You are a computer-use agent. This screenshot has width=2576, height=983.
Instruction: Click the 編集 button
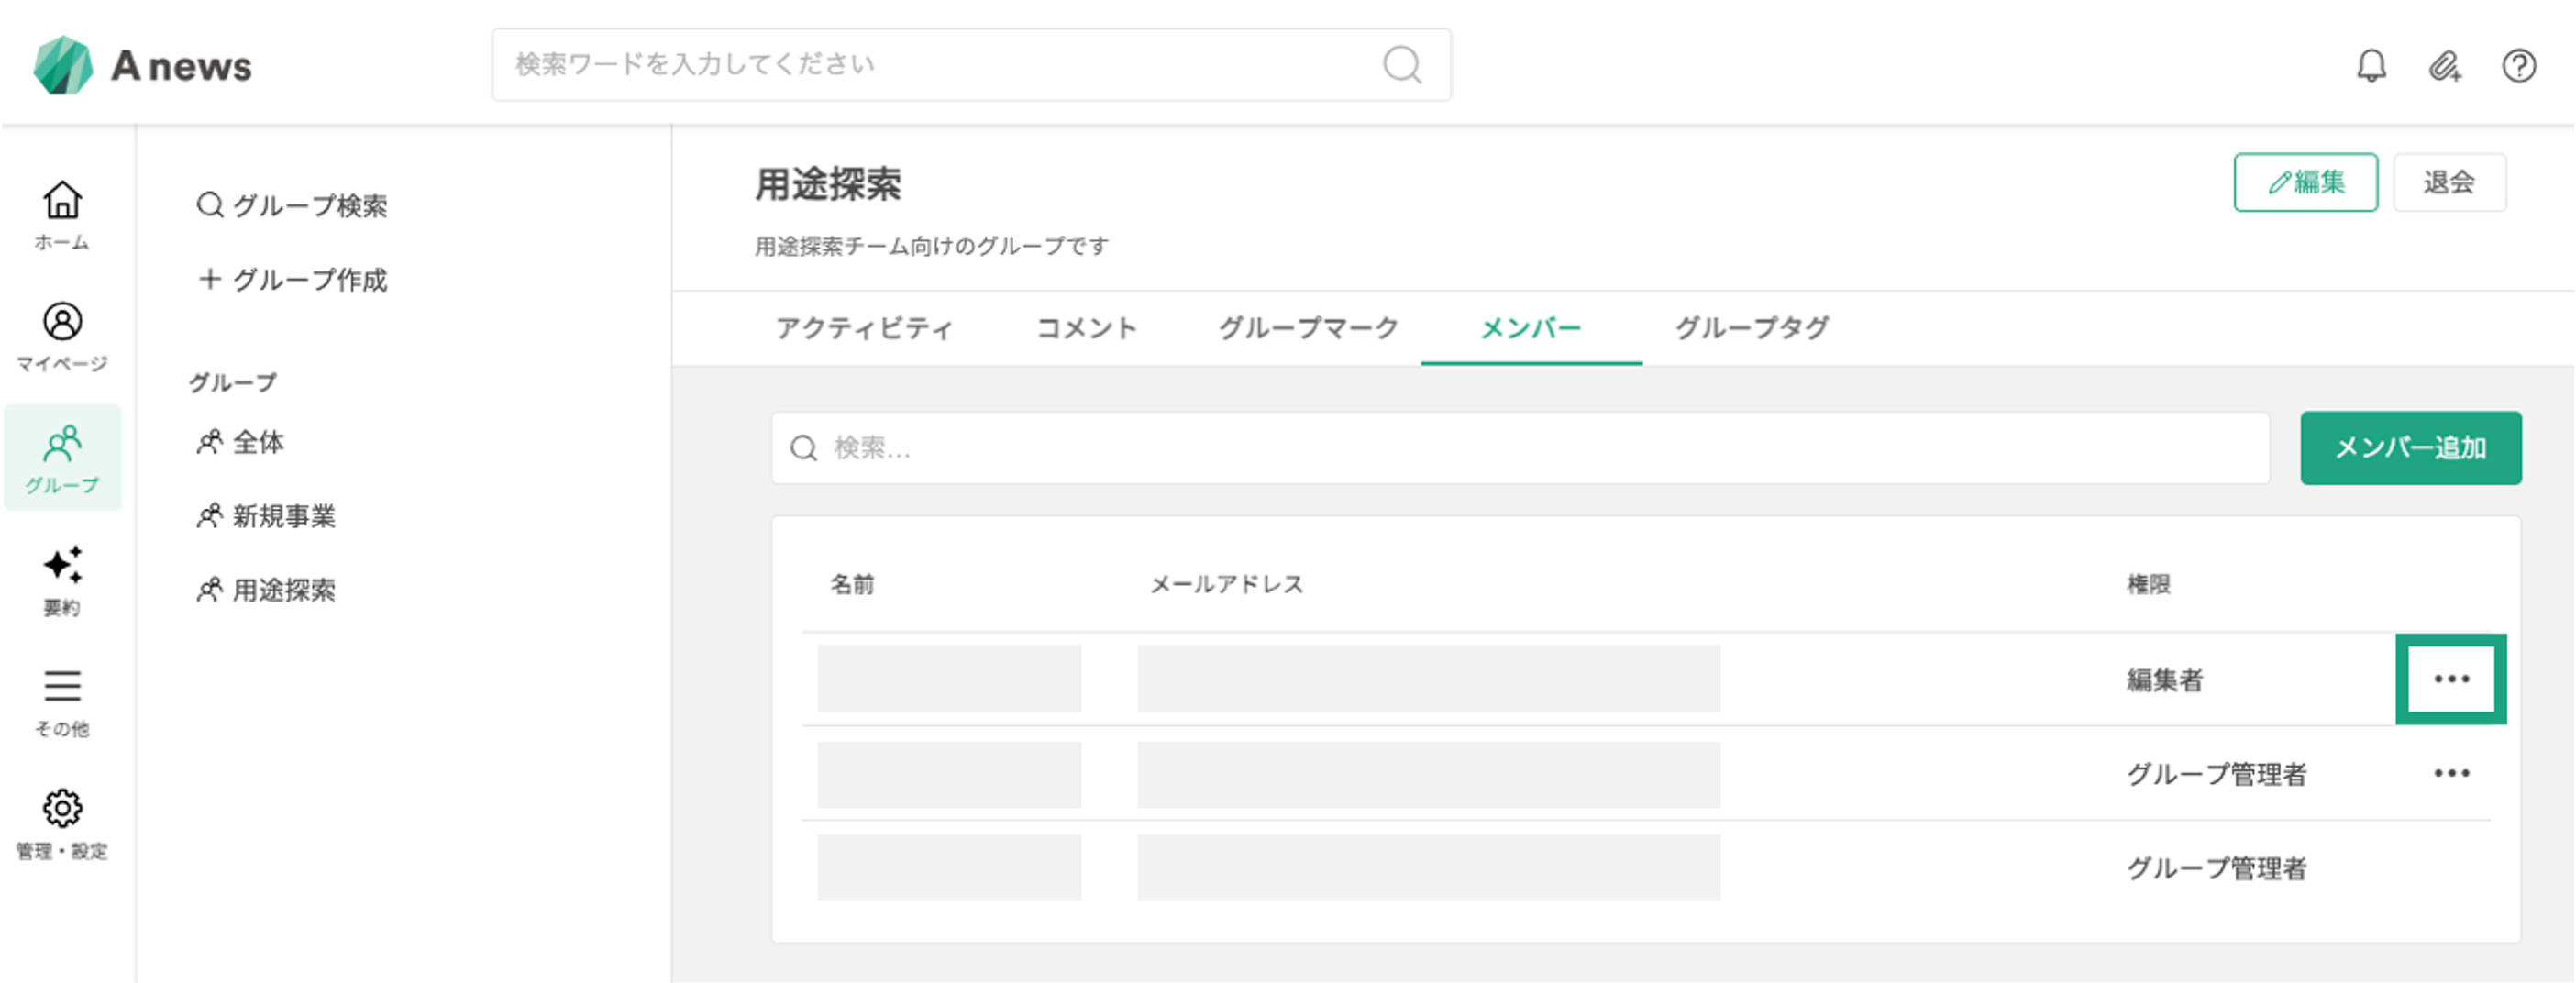[x=2305, y=182]
